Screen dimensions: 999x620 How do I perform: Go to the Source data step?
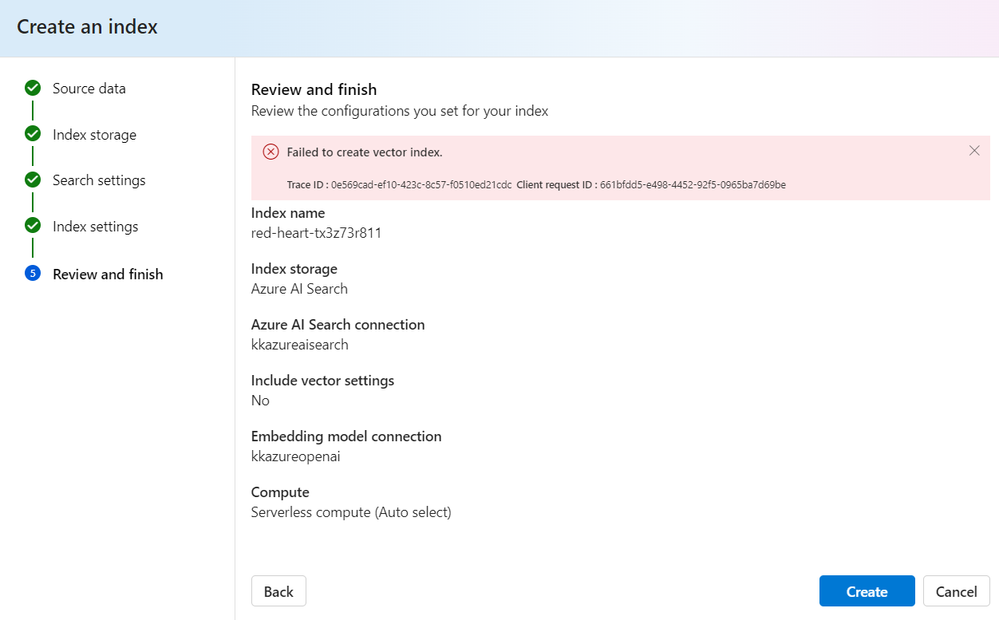coord(89,88)
